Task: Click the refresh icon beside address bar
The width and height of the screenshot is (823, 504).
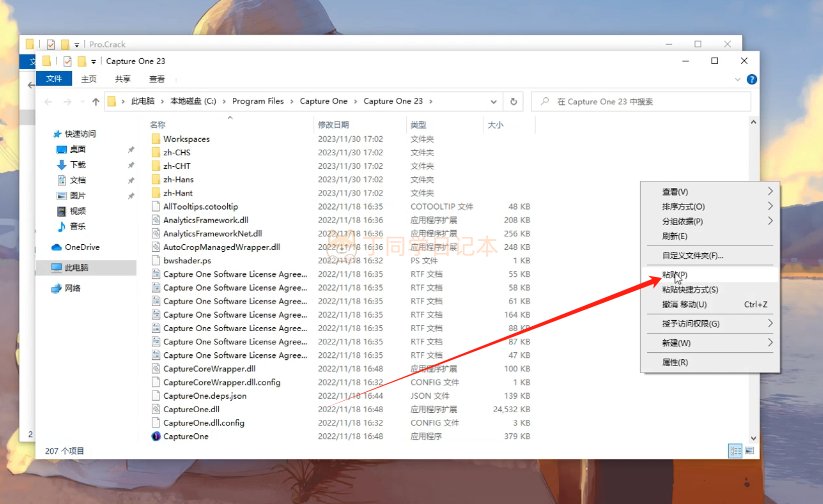Action: [513, 101]
